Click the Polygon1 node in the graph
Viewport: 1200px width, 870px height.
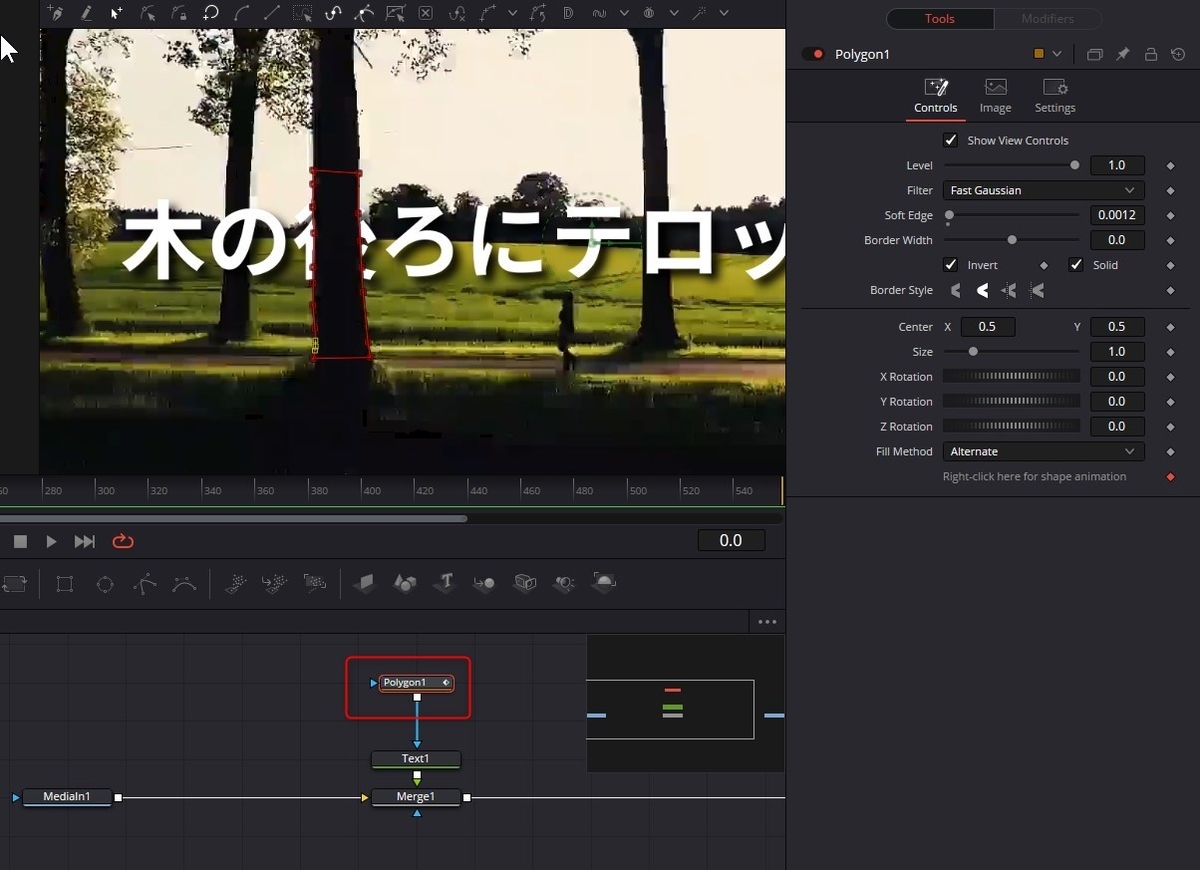417,683
